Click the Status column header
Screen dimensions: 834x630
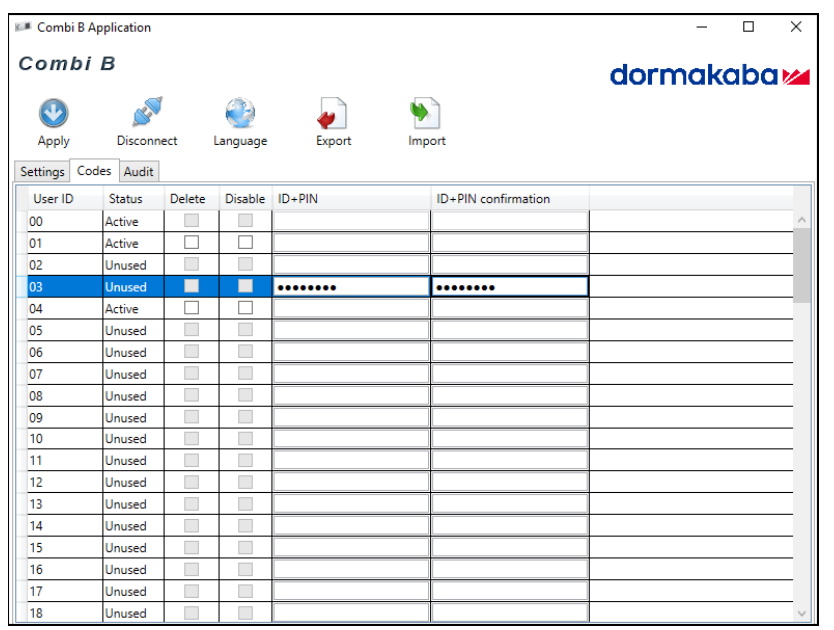click(x=126, y=199)
